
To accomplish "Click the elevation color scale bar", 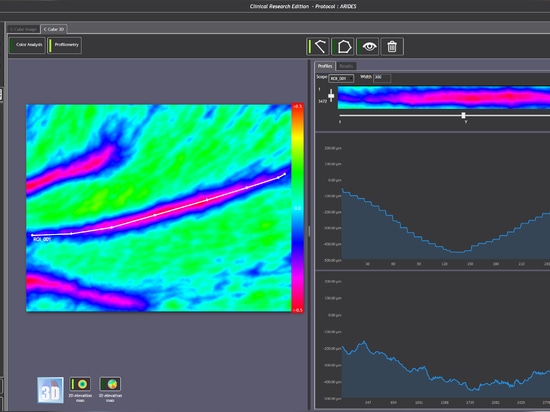I will coord(297,208).
